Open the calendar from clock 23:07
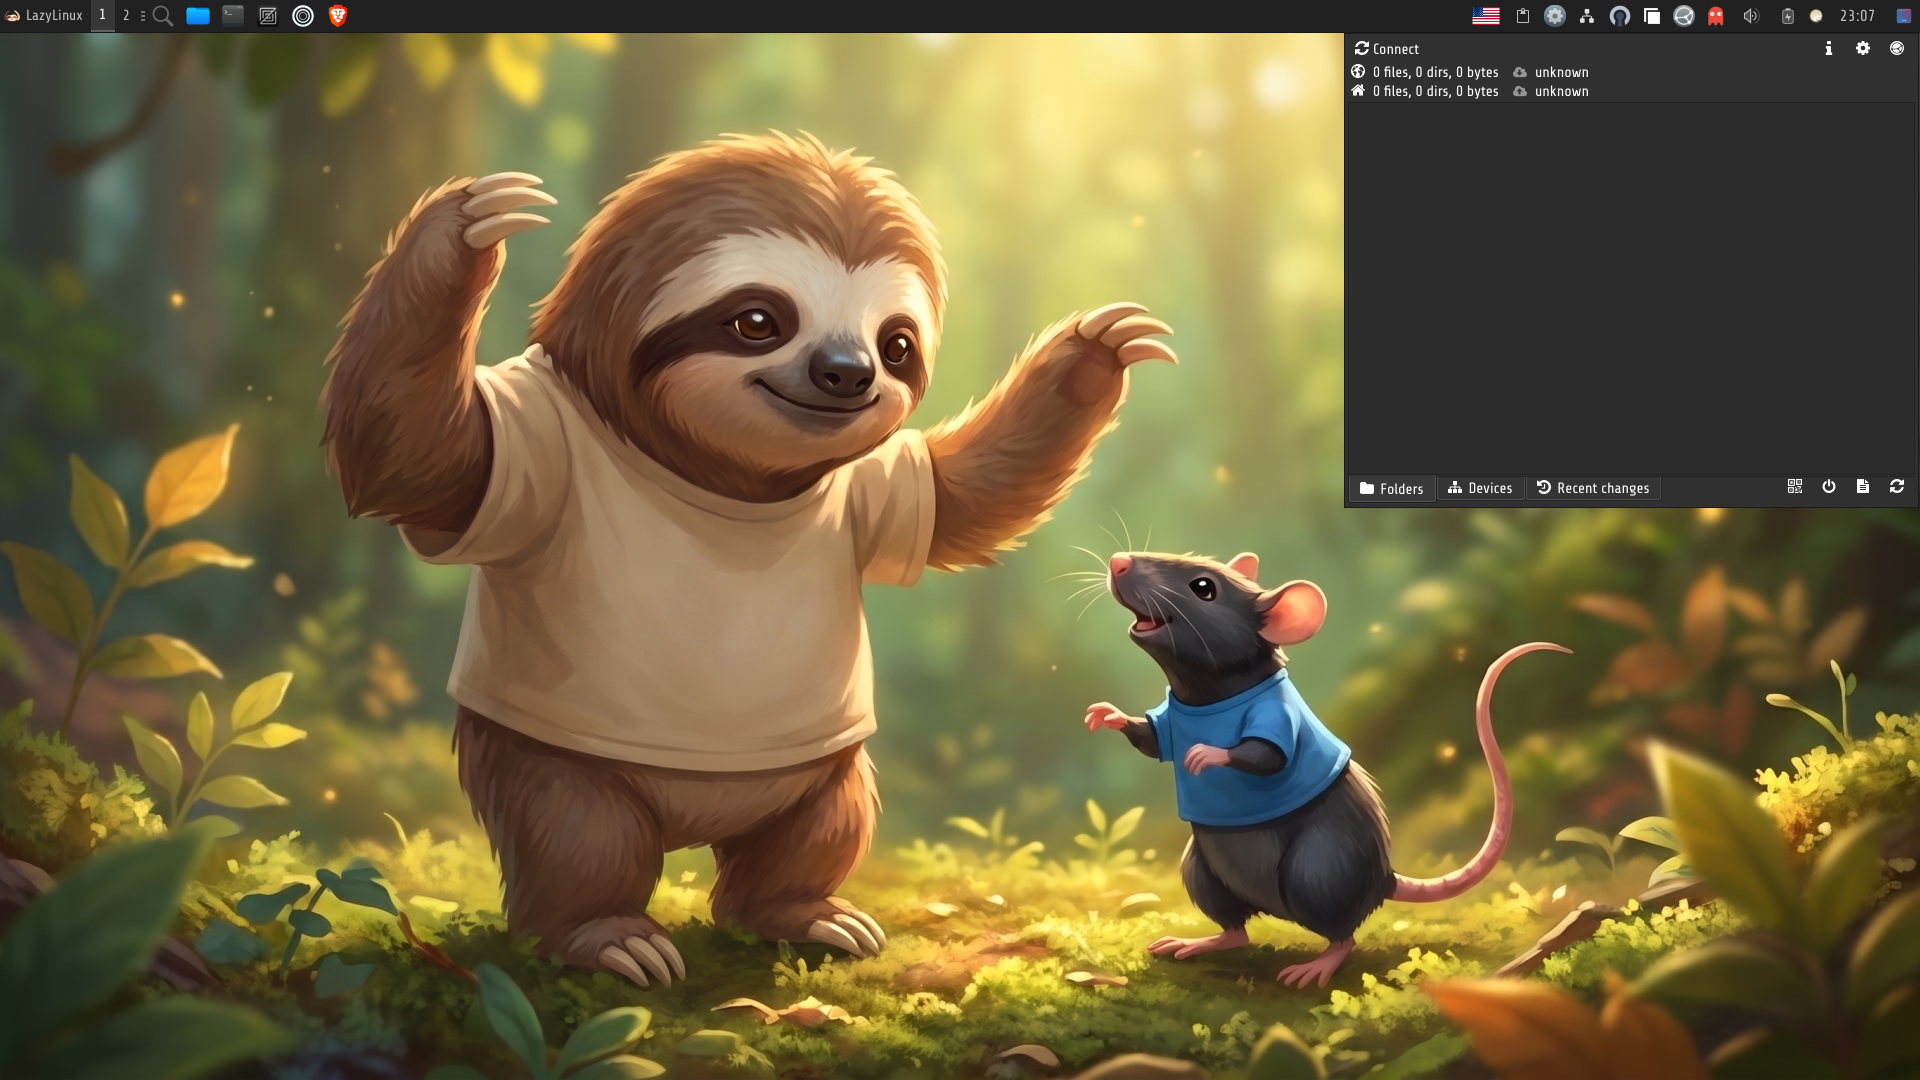 [1857, 16]
